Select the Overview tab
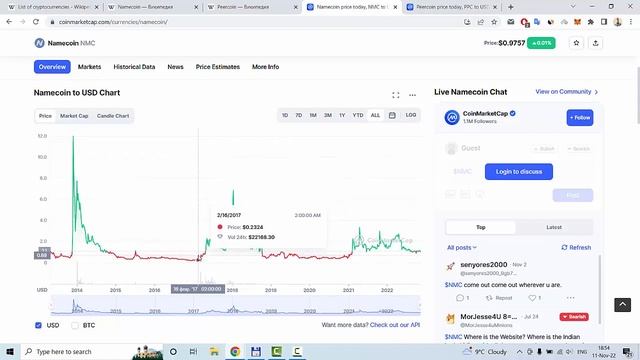The height and width of the screenshot is (360, 640). pos(52,67)
